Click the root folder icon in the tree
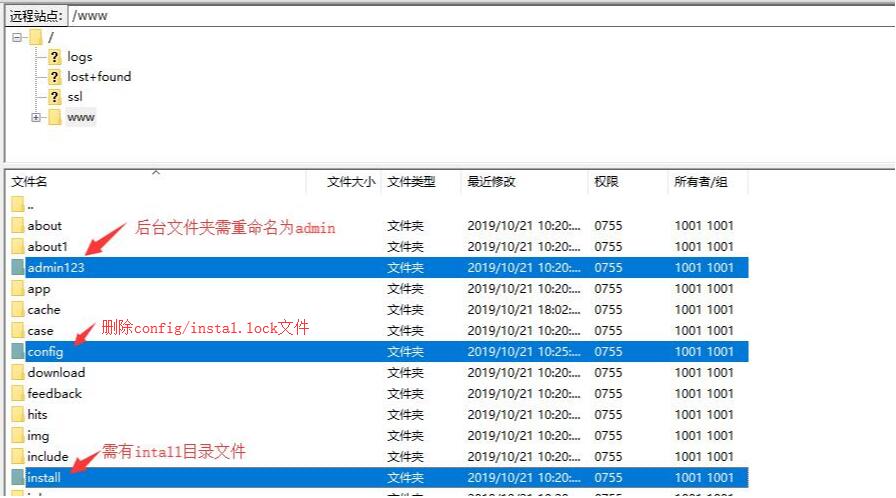This screenshot has height=498, width=896. 36,38
